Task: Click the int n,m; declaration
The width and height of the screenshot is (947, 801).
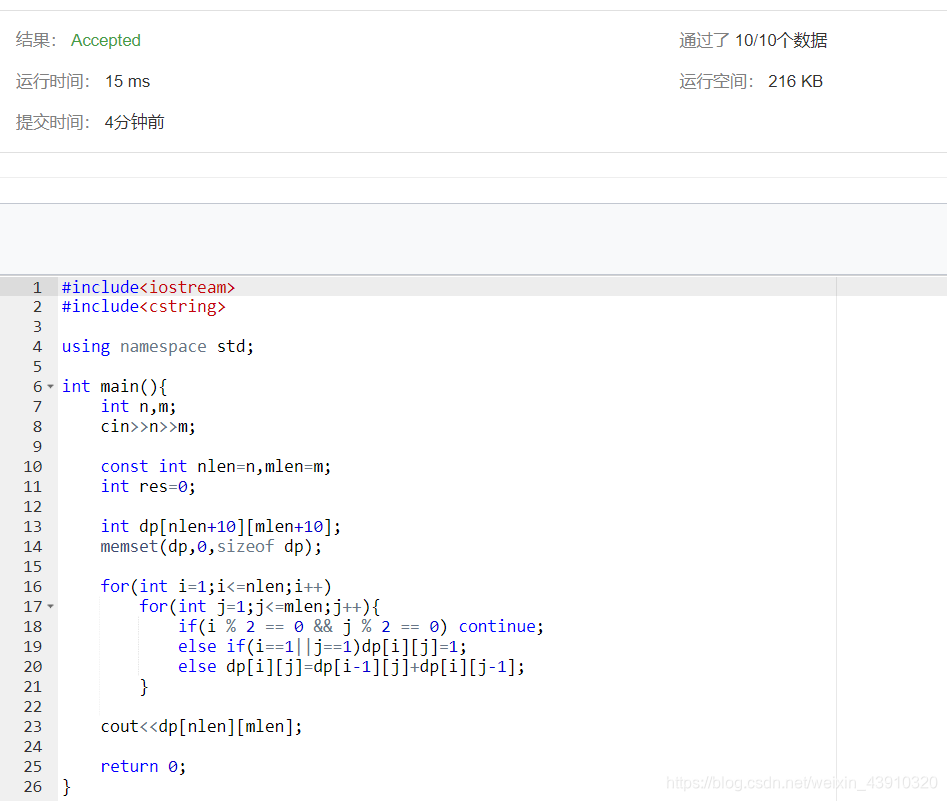Action: coord(138,407)
